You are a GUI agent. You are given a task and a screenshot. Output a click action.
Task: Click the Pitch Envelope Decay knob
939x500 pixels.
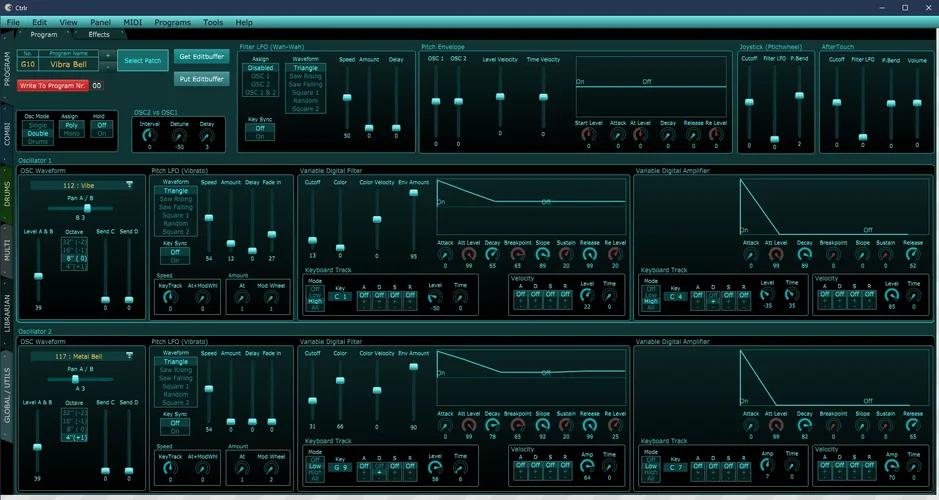point(666,135)
